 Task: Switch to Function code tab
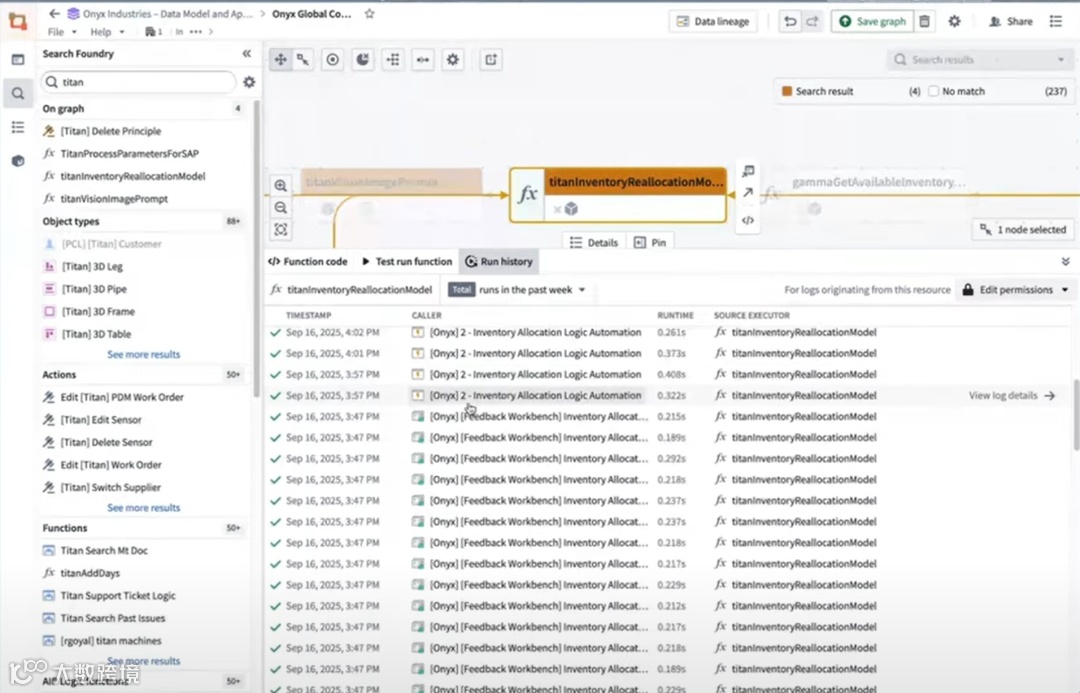(307, 262)
